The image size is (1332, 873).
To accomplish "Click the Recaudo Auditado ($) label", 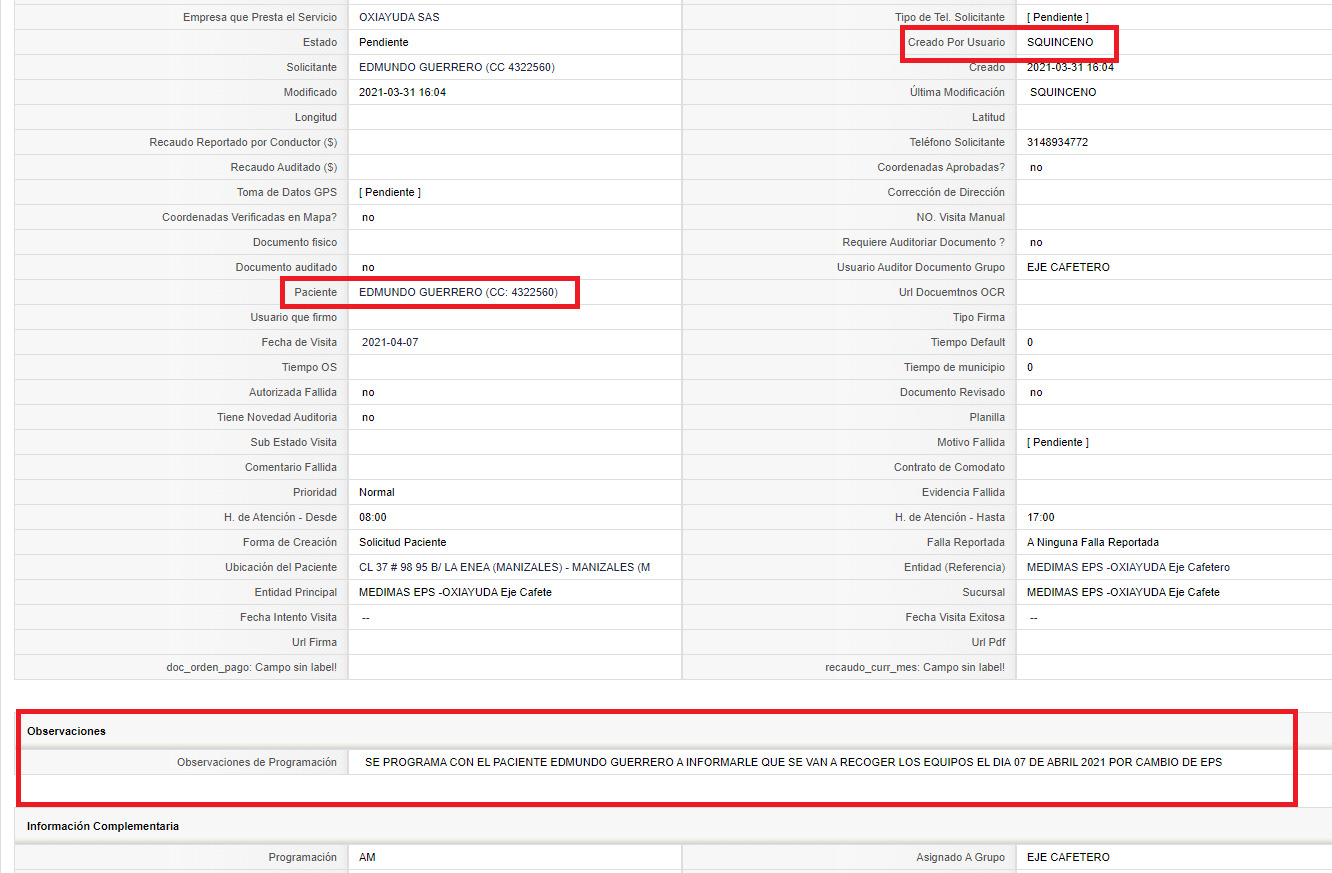I will coord(284,167).
